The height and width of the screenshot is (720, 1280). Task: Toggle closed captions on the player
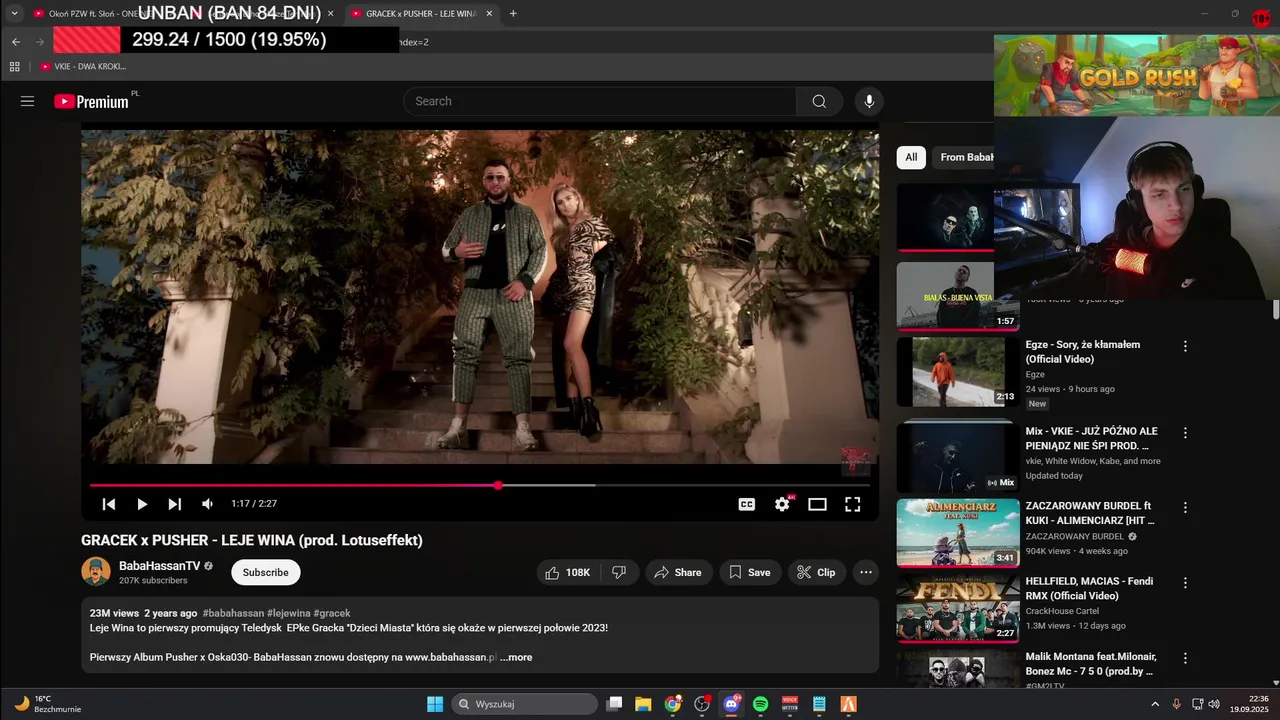pos(747,504)
